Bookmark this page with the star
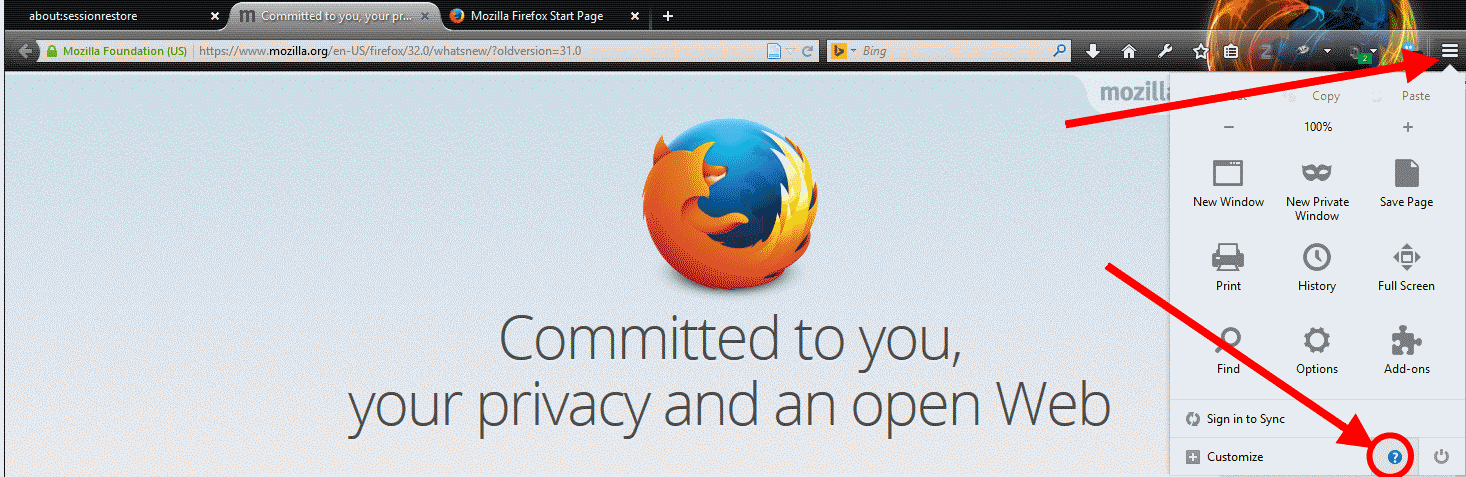The image size is (1466, 477). coord(1201,51)
